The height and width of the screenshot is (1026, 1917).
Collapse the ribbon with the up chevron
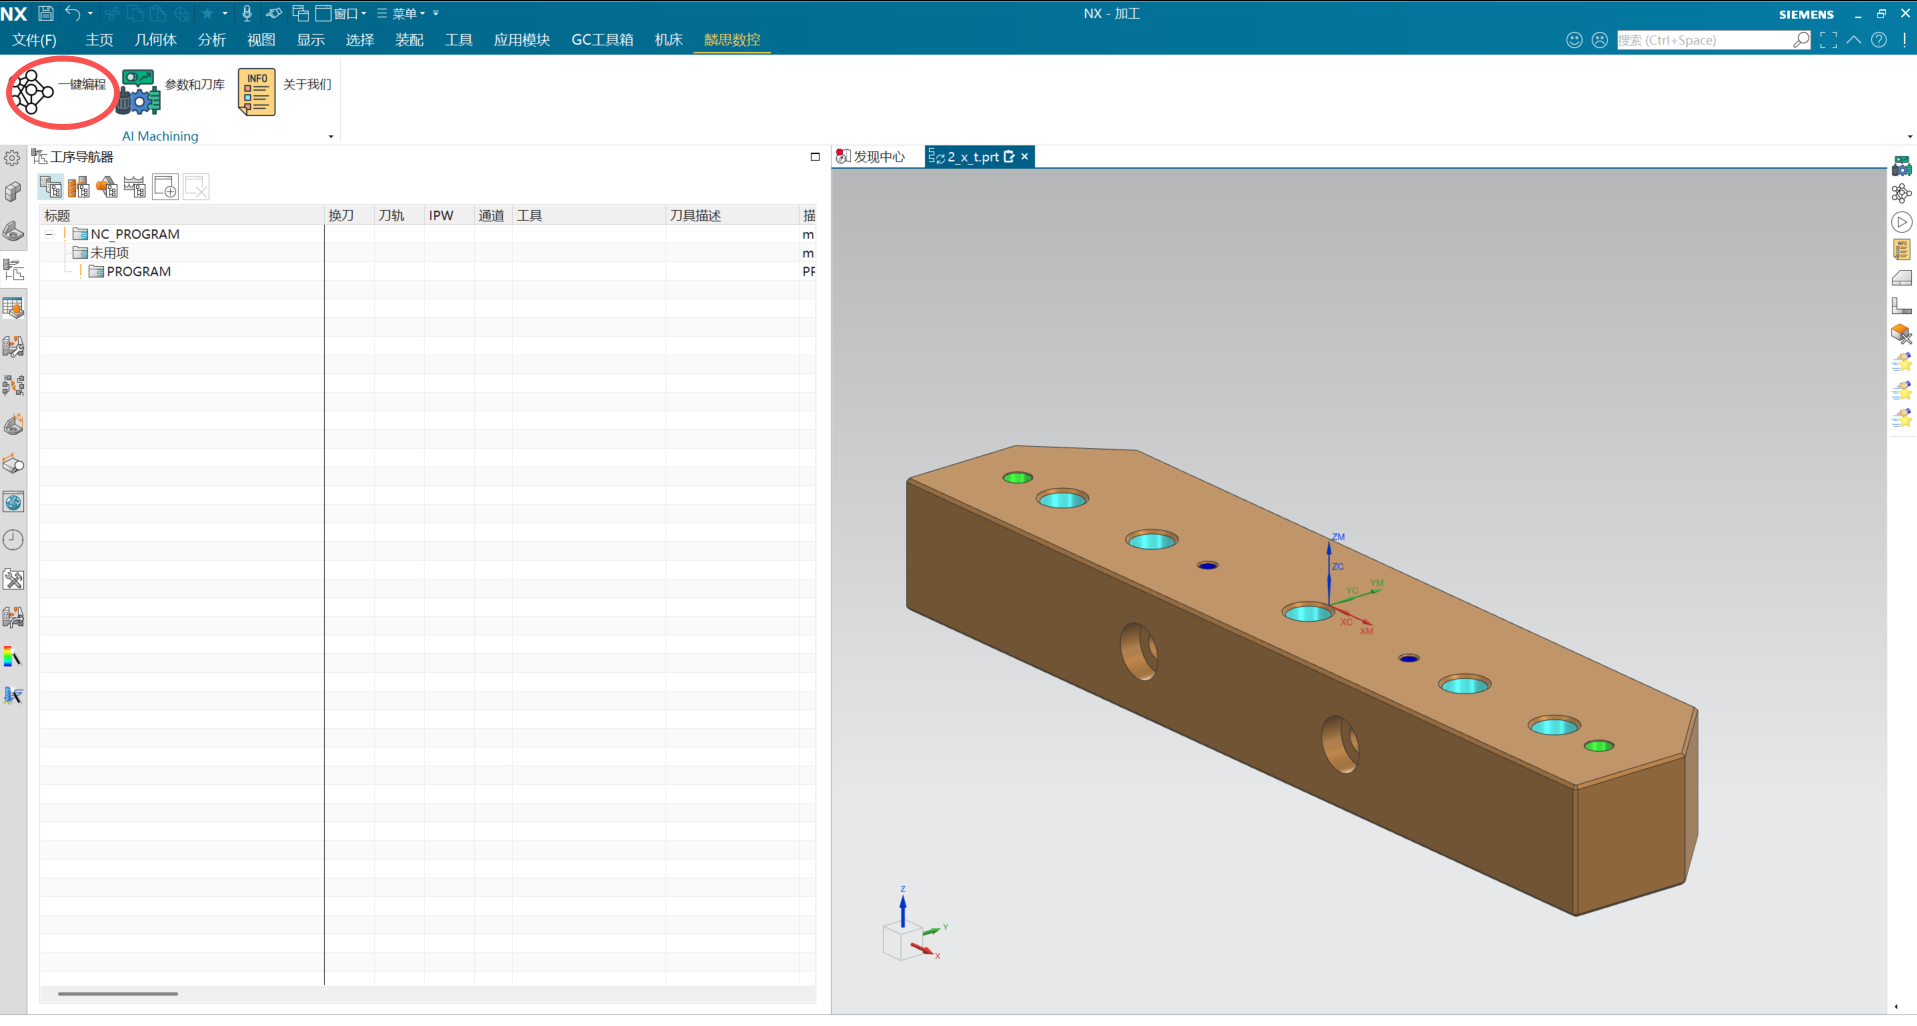tap(1854, 40)
